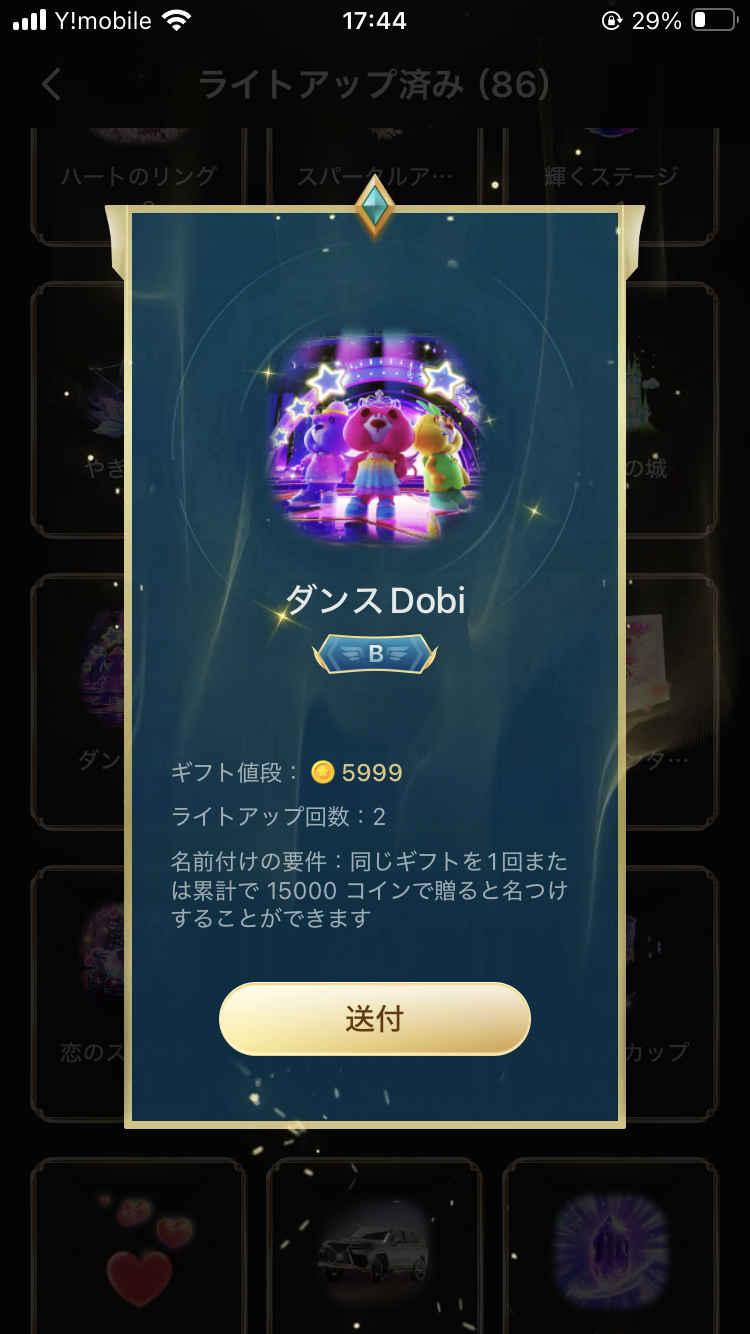Tap the ライトアップ済み (86) title
The width and height of the screenshot is (750, 1334).
pos(374,85)
